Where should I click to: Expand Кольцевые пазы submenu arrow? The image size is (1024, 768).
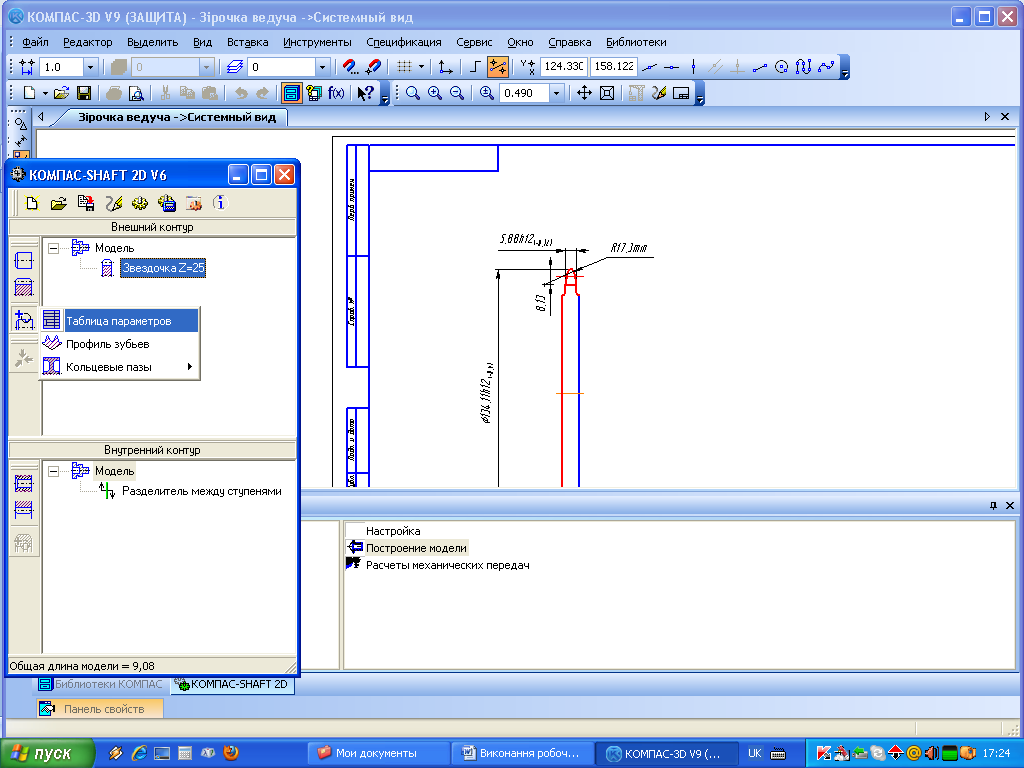[189, 367]
